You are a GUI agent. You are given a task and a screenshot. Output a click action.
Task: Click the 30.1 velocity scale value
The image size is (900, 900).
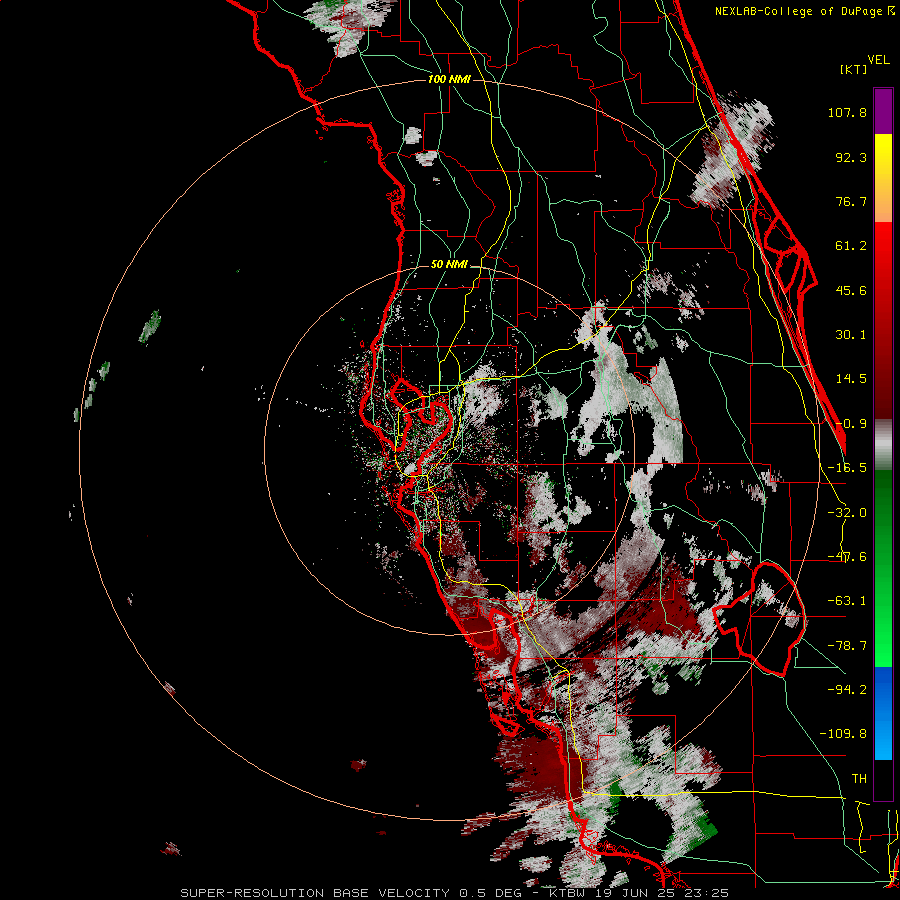(851, 335)
